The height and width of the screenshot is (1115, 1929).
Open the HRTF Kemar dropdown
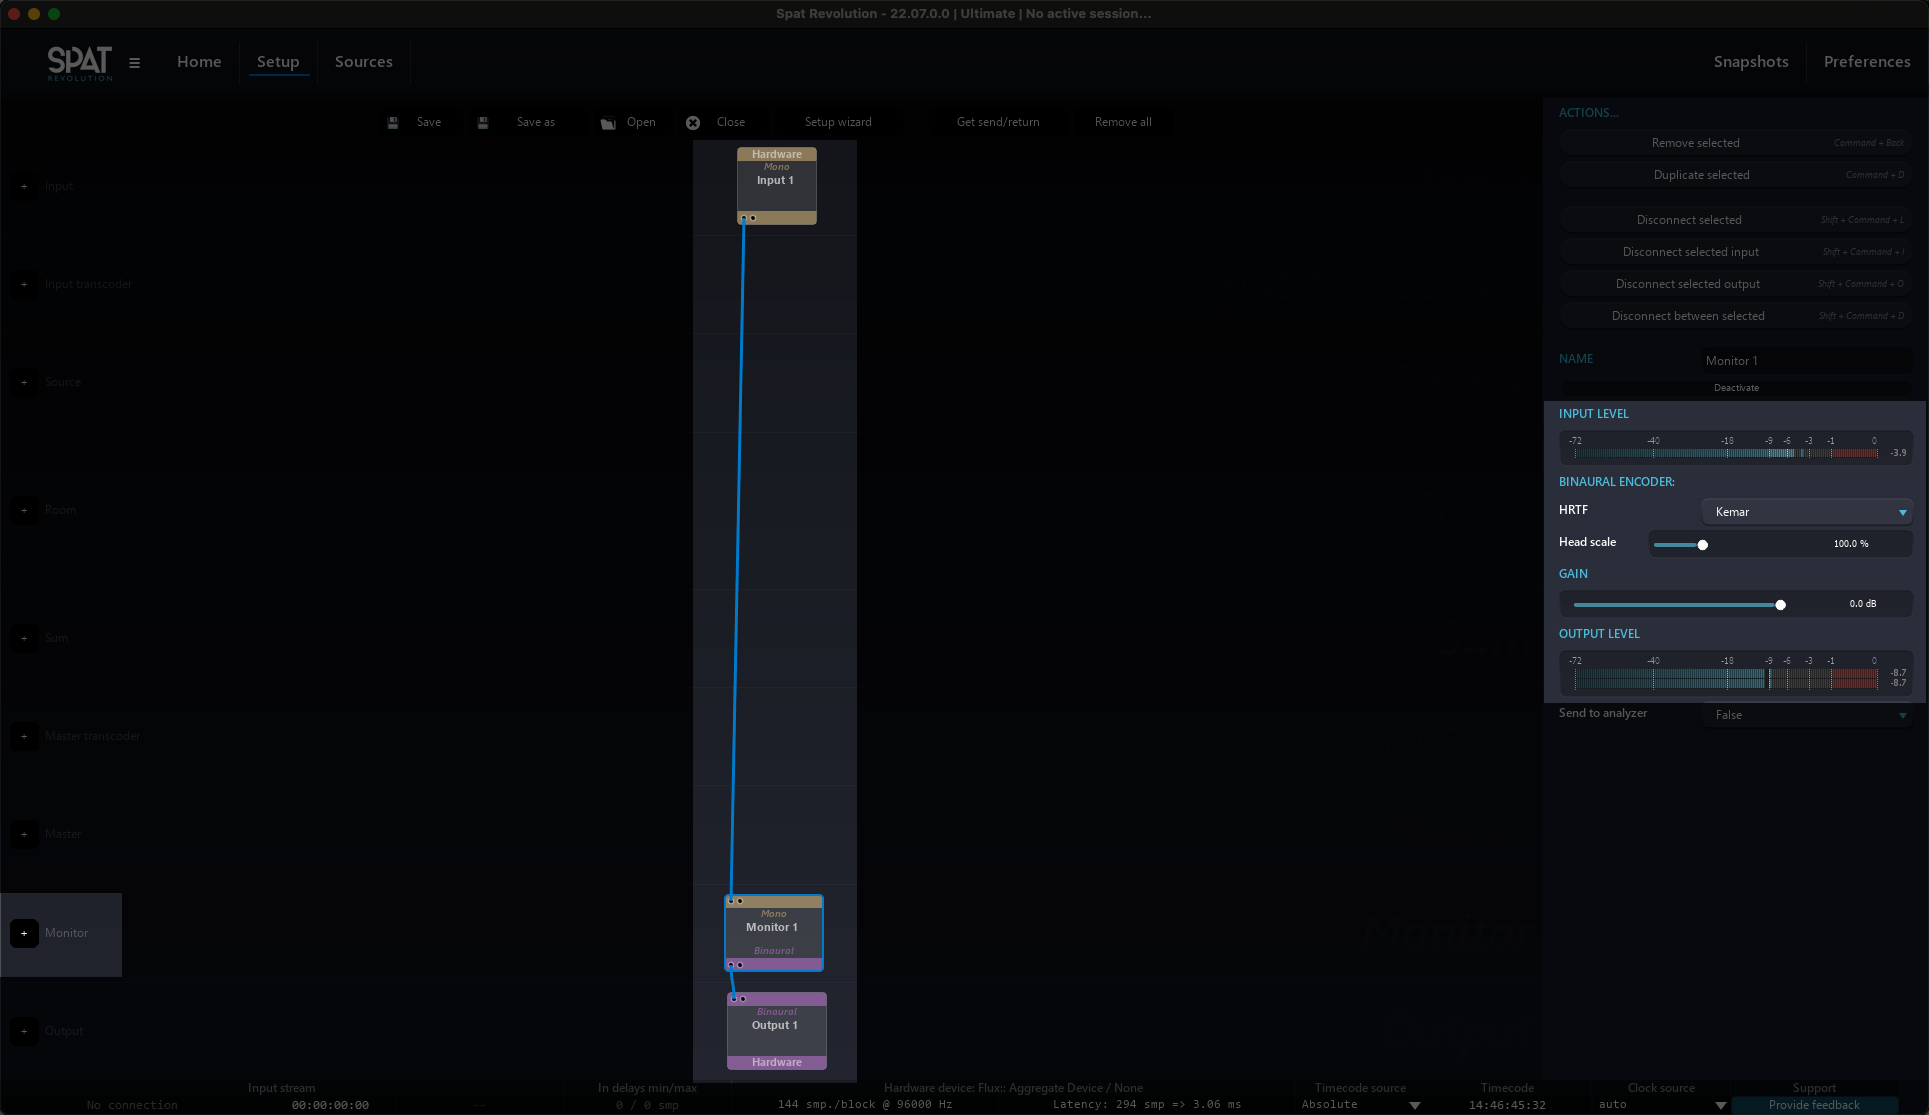[x=1806, y=512]
